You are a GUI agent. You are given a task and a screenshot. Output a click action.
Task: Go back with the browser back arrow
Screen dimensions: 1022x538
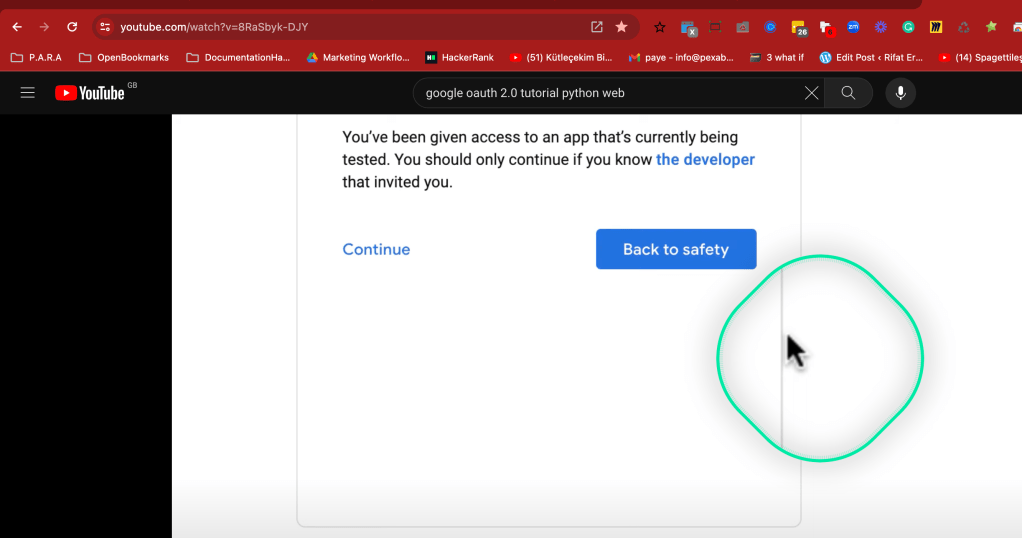(18, 27)
